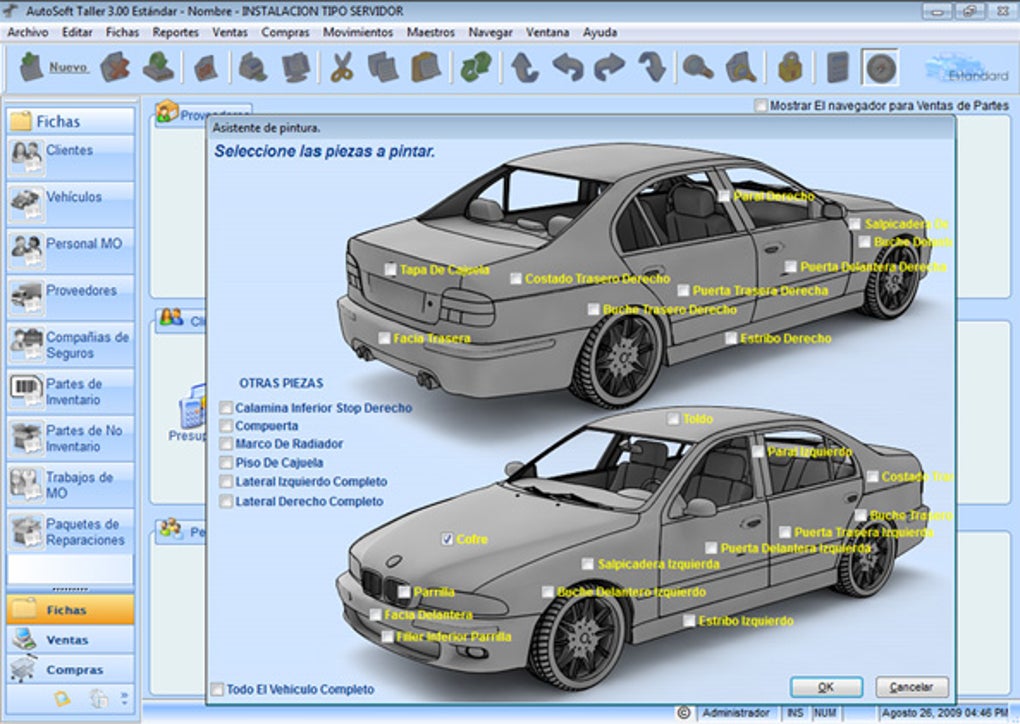Click the Cancelar button
The width and height of the screenshot is (1020, 724).
point(911,687)
